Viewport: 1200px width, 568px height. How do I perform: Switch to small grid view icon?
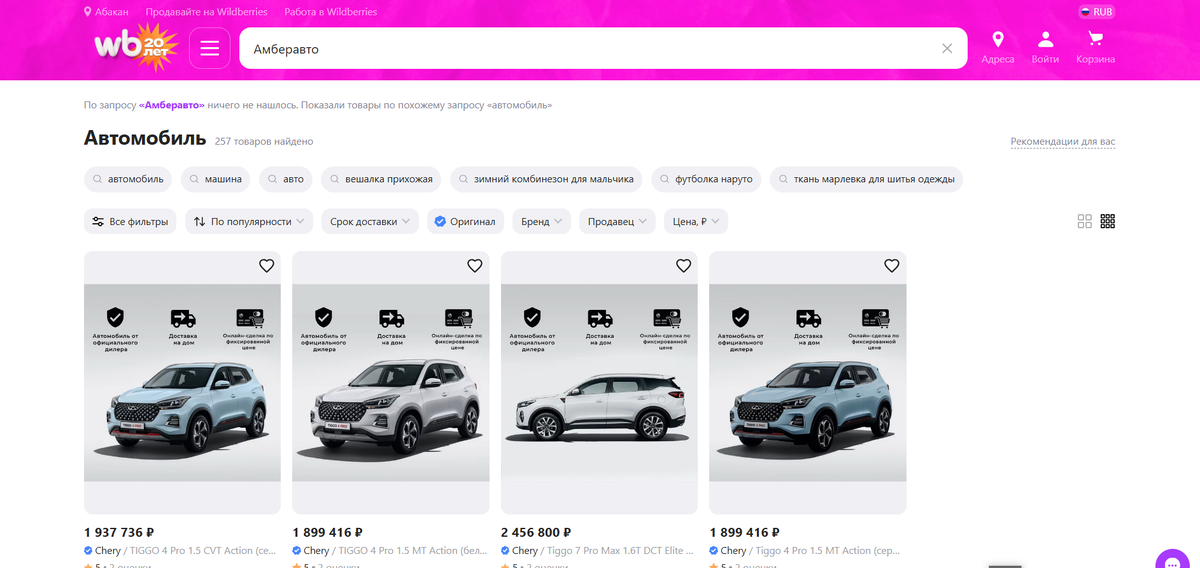pyautogui.click(x=1107, y=221)
